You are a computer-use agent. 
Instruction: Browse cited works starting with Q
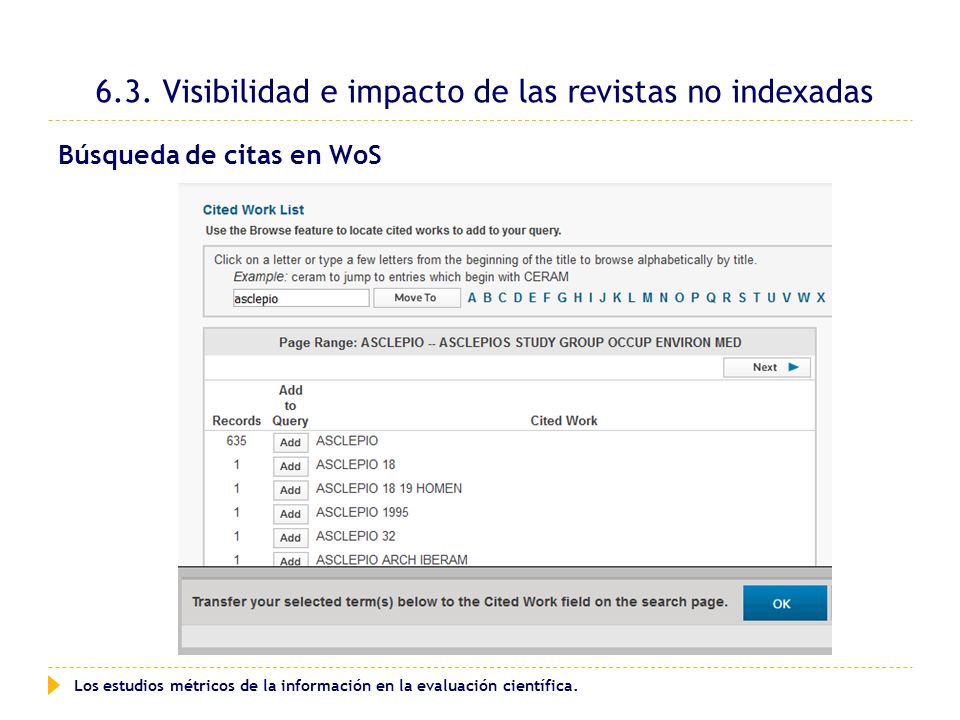pyautogui.click(x=711, y=298)
